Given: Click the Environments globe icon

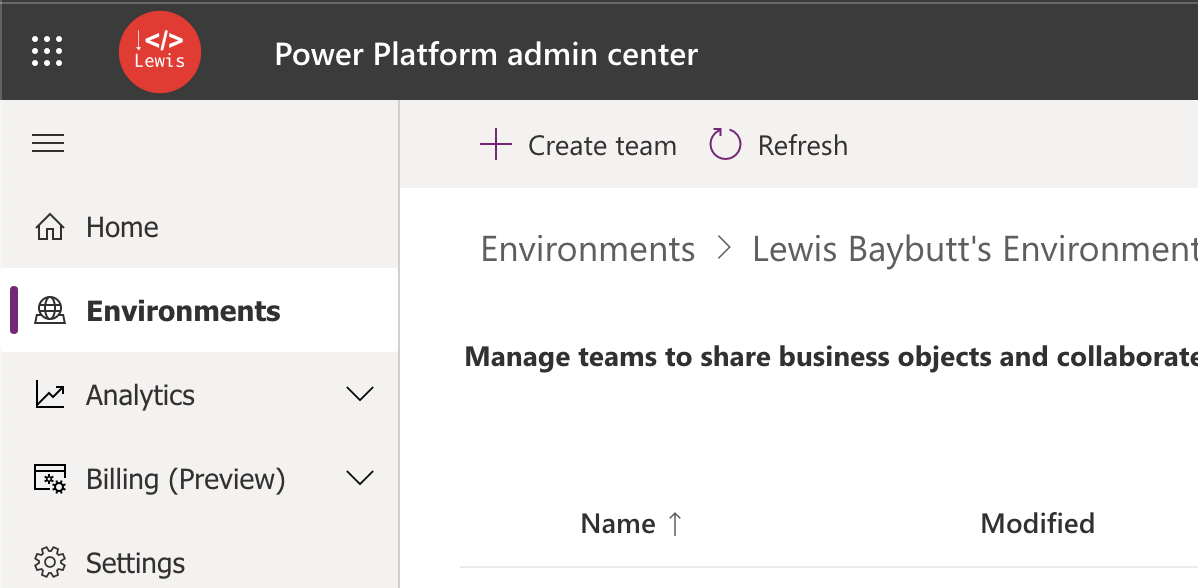Looking at the screenshot, I should tap(50, 311).
